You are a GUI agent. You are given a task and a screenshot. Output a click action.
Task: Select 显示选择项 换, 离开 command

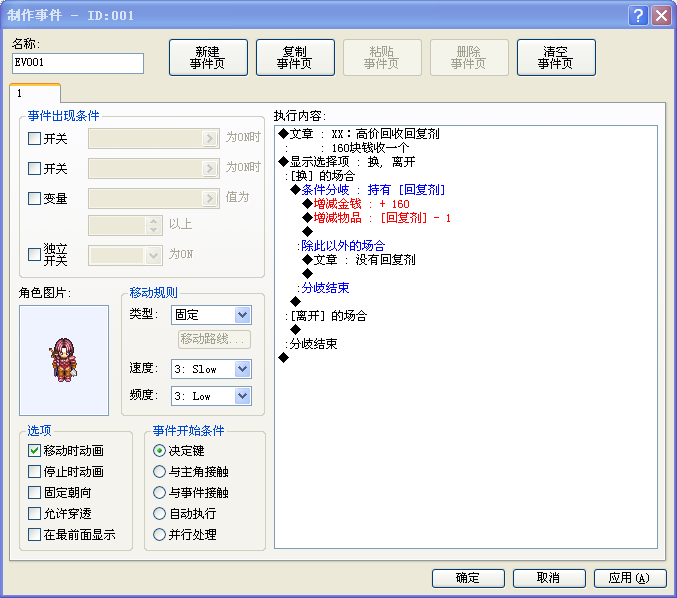point(347,162)
